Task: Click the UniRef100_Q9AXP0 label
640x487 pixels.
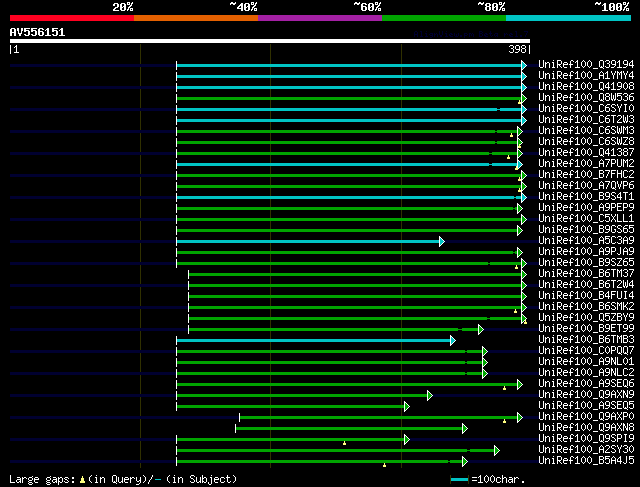Action: point(586,417)
